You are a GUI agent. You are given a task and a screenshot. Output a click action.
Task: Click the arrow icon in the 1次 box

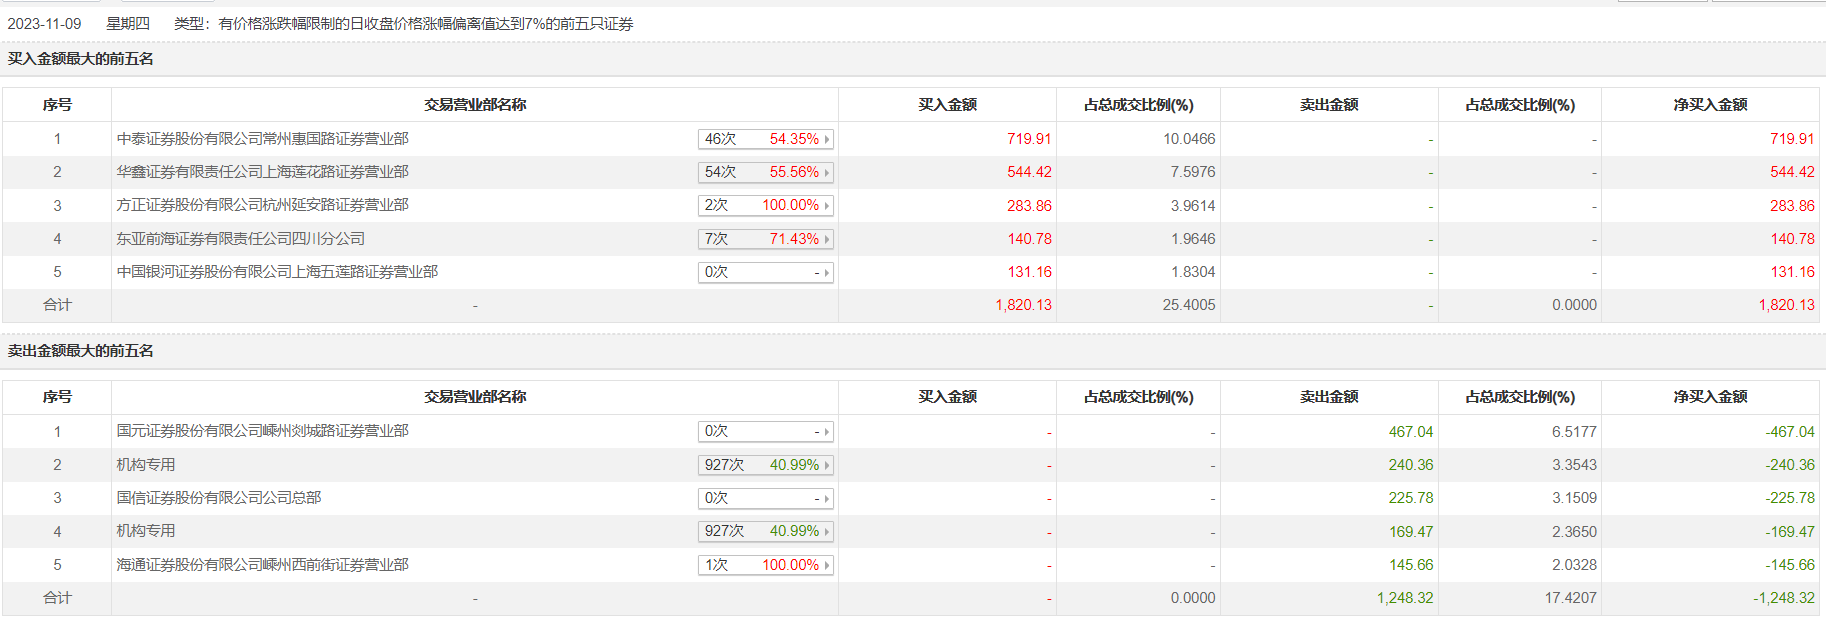tap(827, 566)
